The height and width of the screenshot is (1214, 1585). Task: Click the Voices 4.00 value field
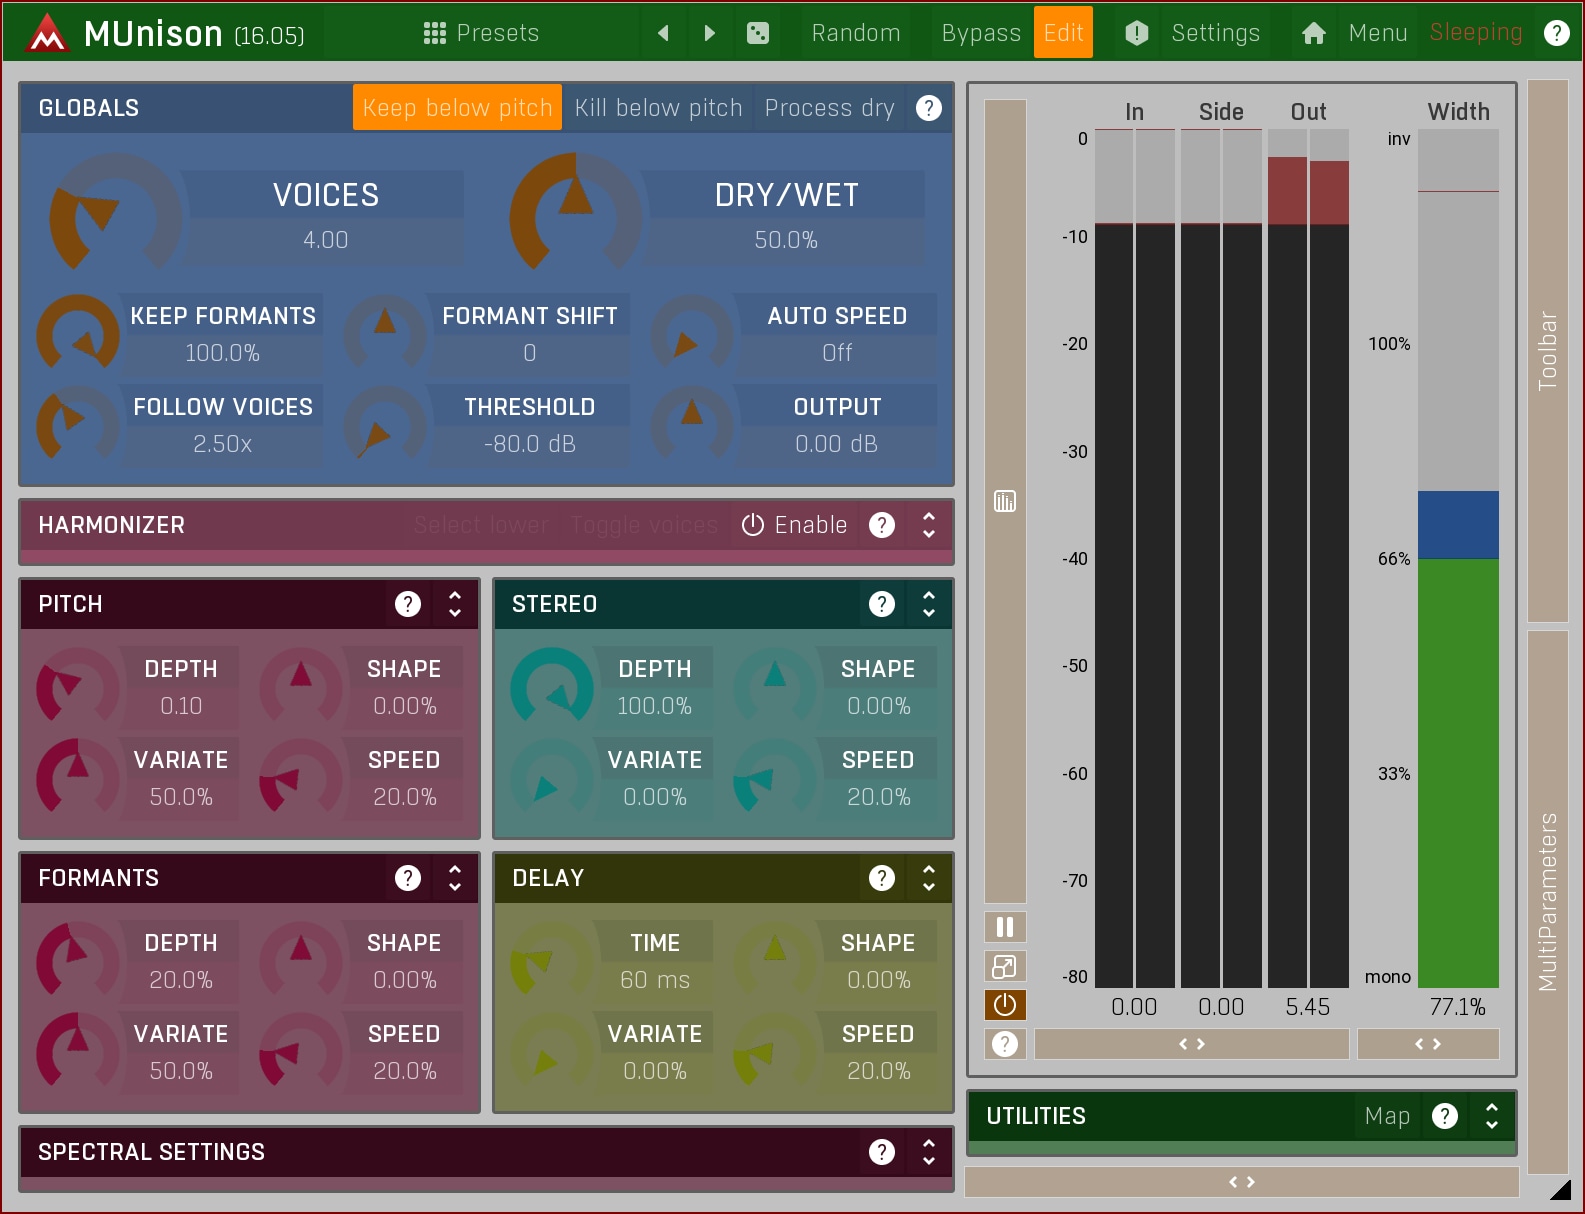[326, 240]
